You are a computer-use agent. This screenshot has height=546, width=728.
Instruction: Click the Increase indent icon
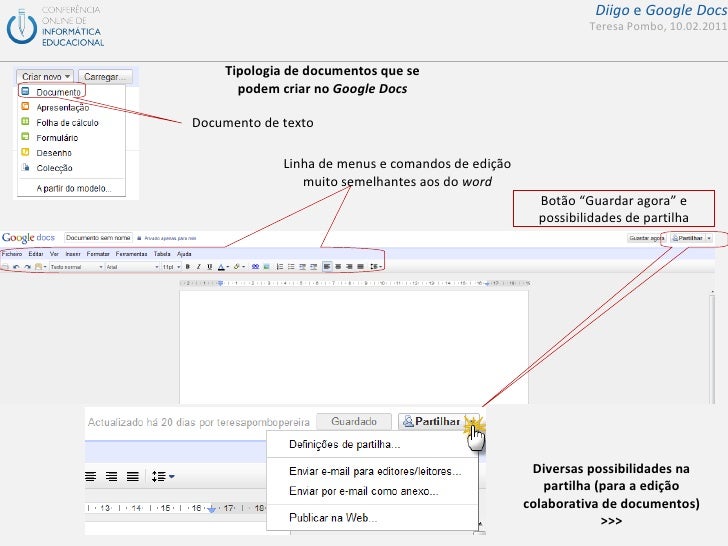[313, 266]
